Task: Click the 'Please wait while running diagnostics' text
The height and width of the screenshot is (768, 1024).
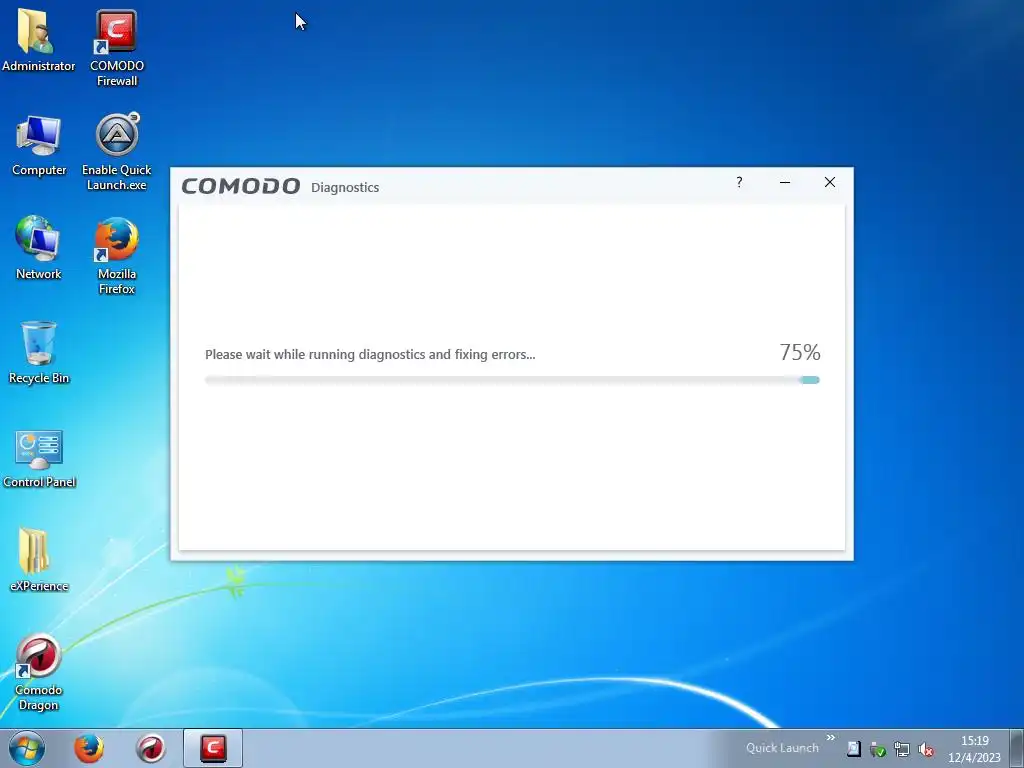Action: coord(370,355)
